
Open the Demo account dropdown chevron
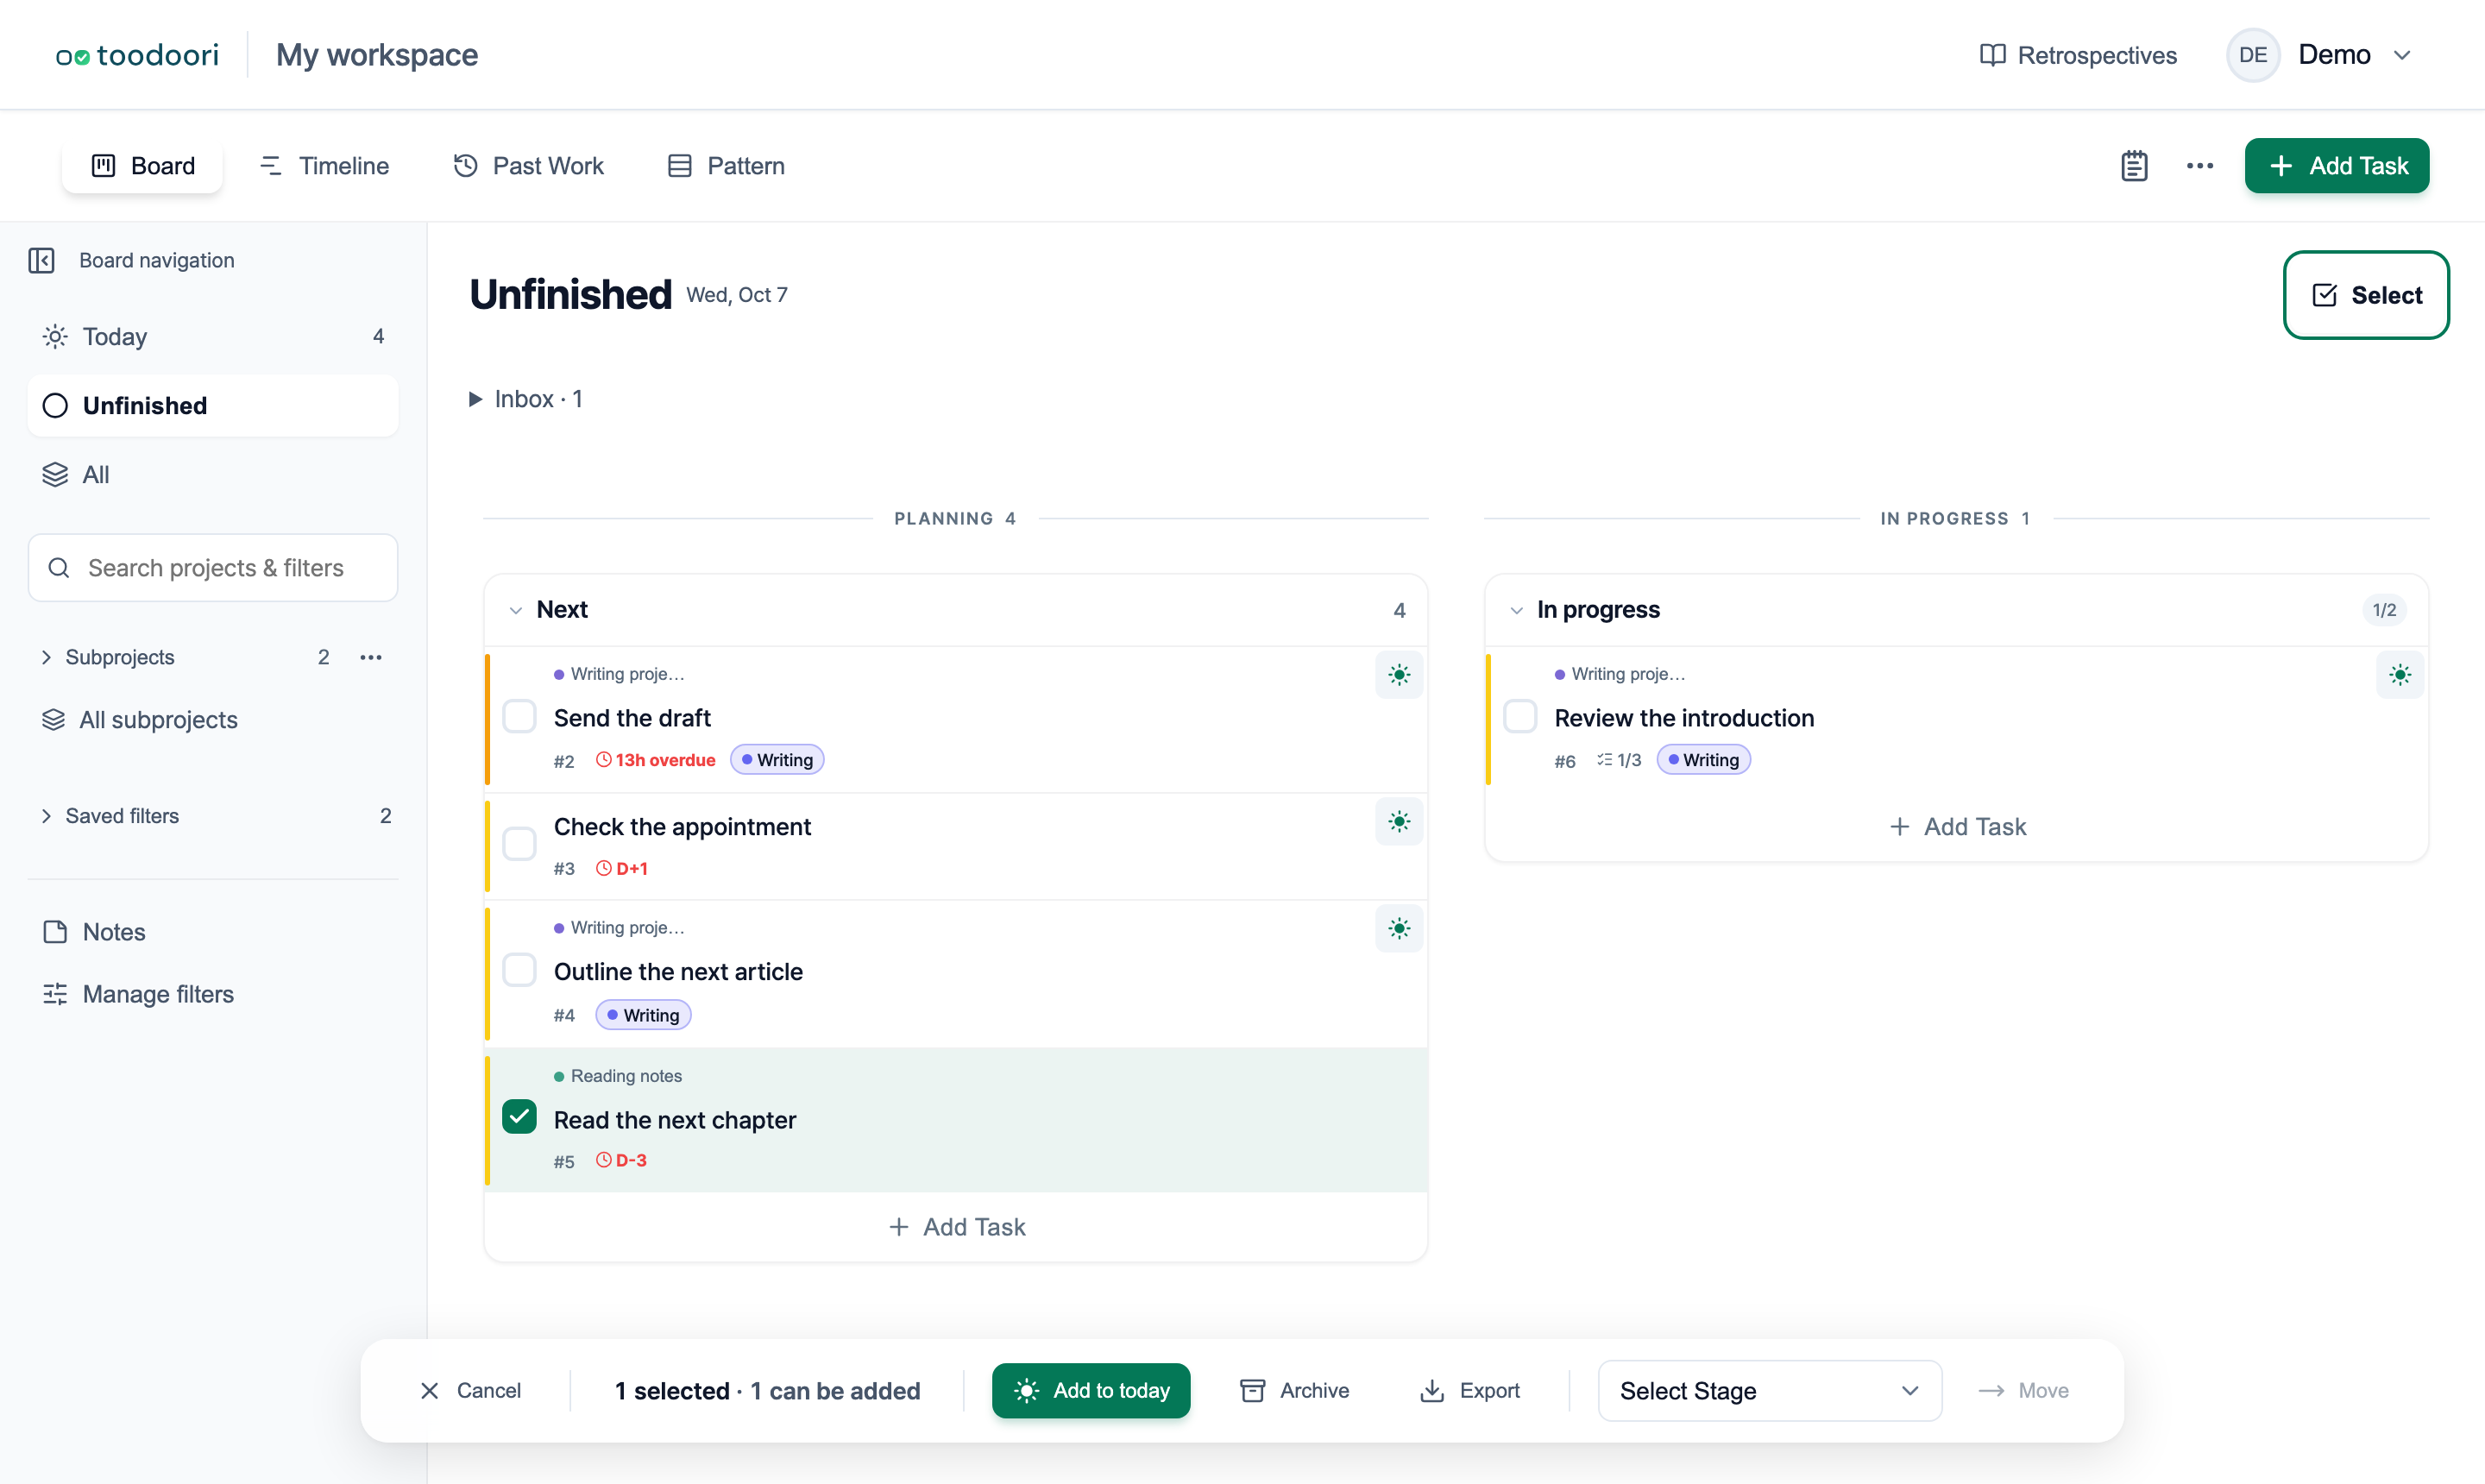coord(2402,55)
